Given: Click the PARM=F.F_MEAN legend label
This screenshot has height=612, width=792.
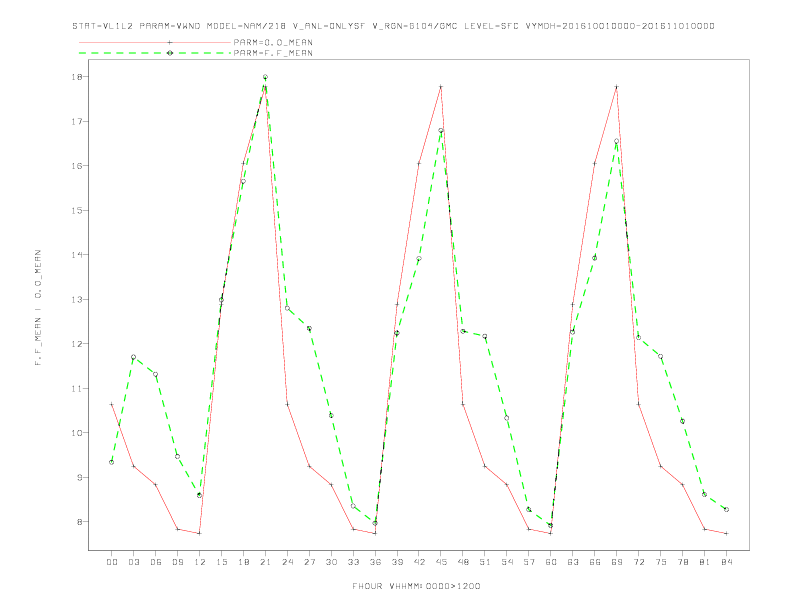Looking at the screenshot, I should pos(273,53).
